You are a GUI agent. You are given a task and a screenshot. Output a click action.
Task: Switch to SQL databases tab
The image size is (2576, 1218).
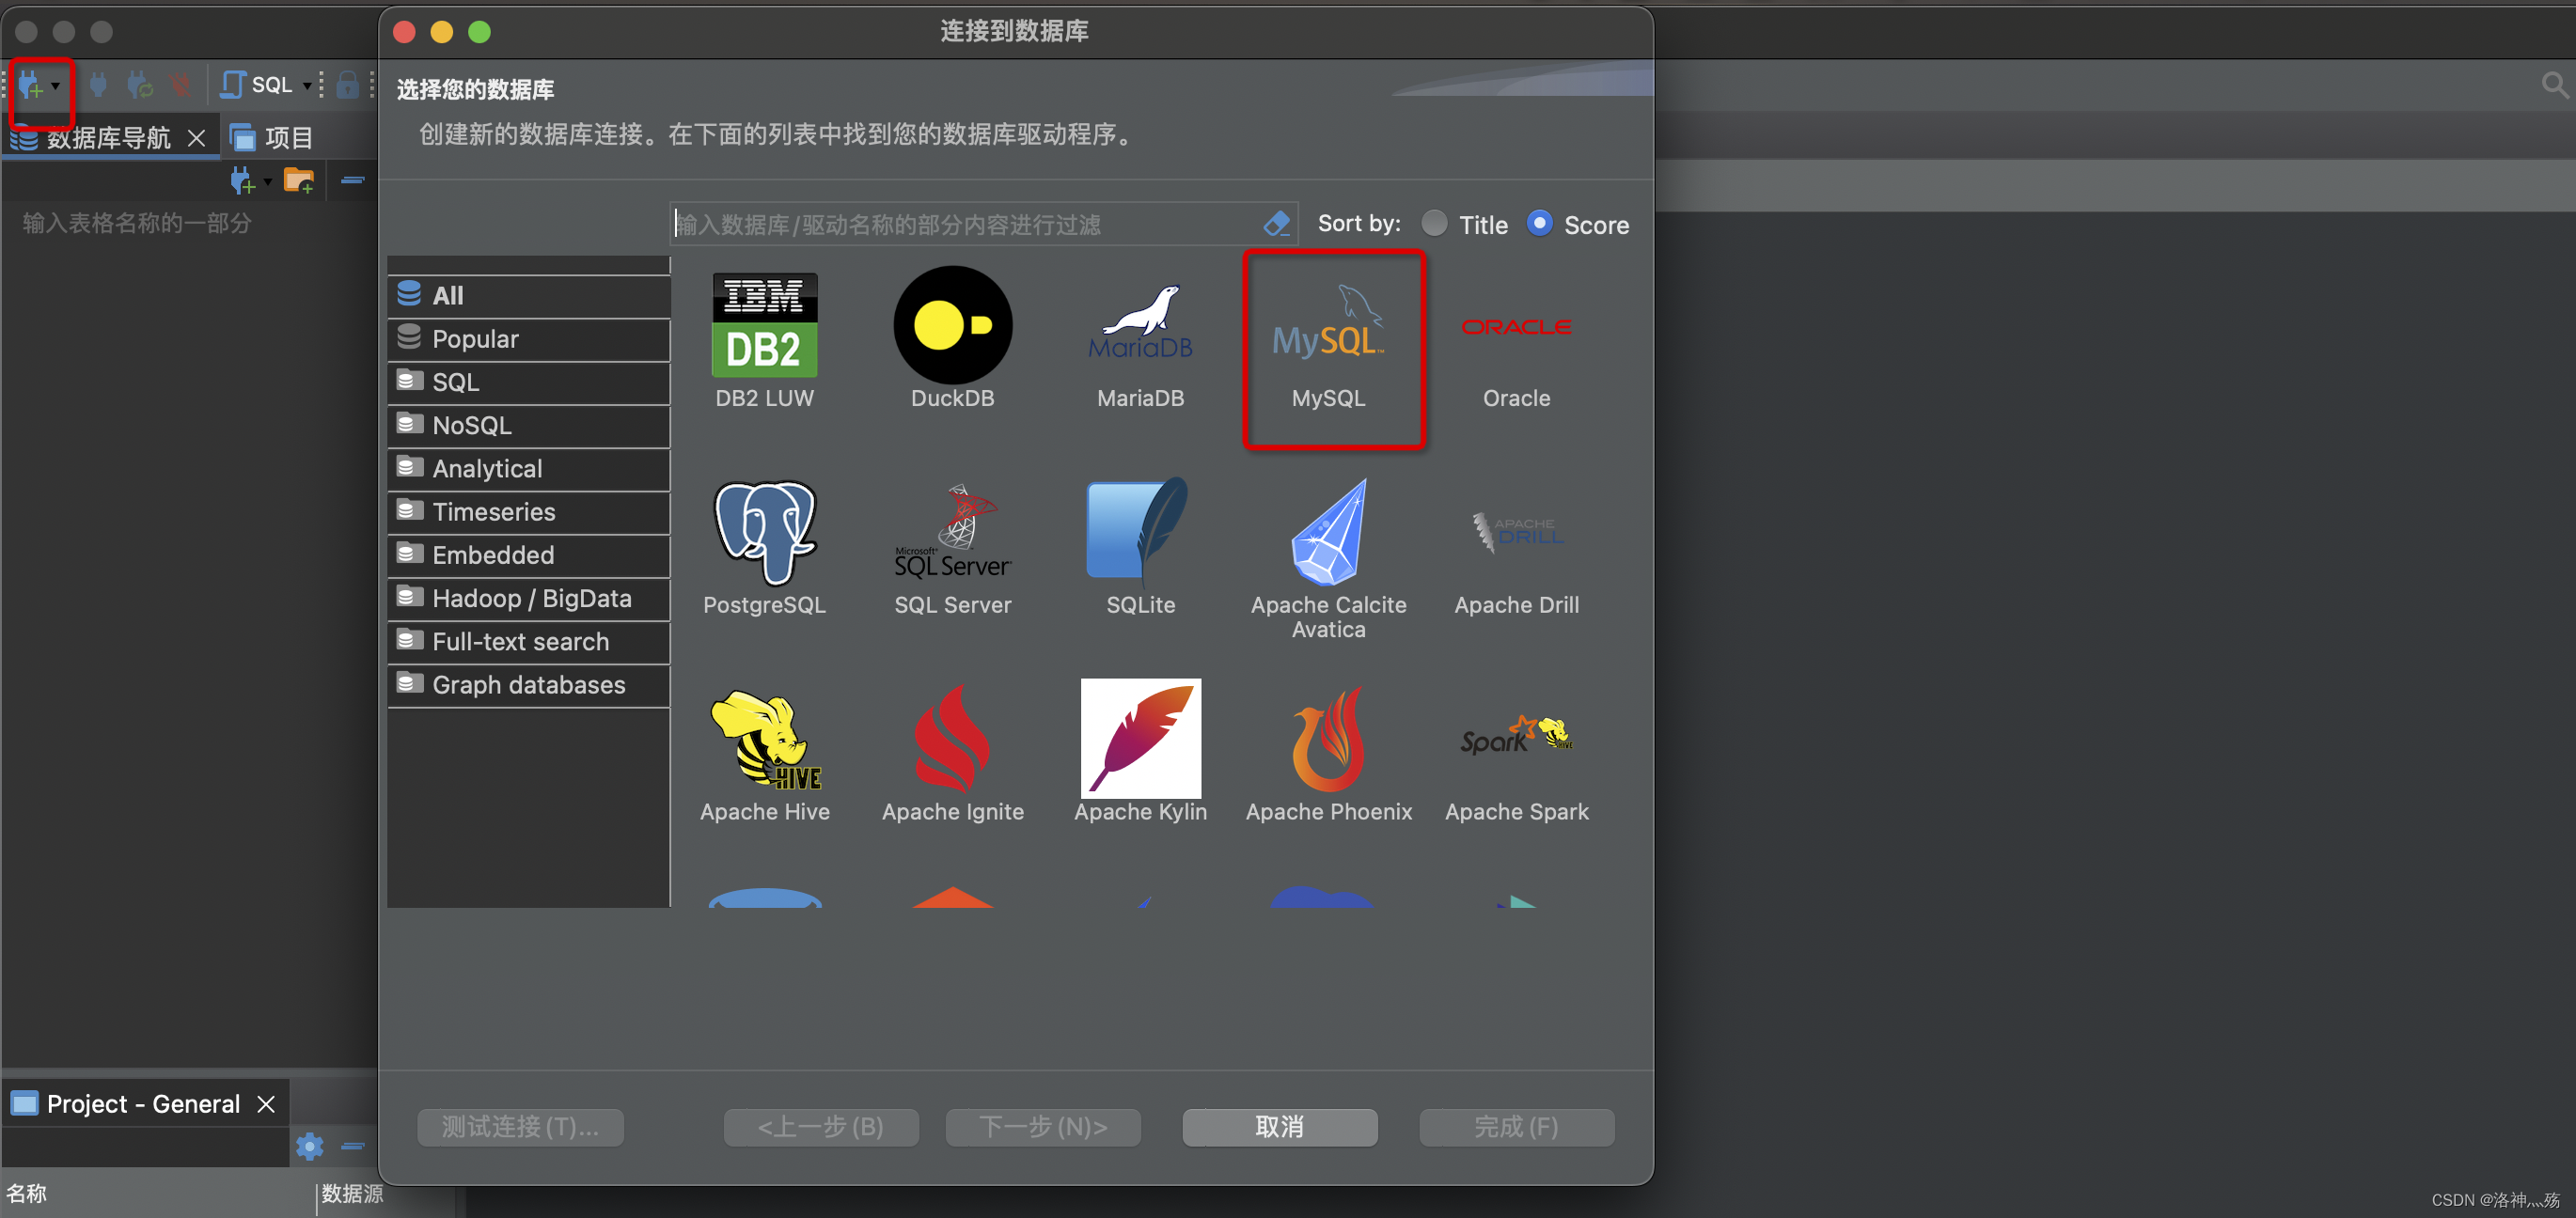click(x=457, y=381)
